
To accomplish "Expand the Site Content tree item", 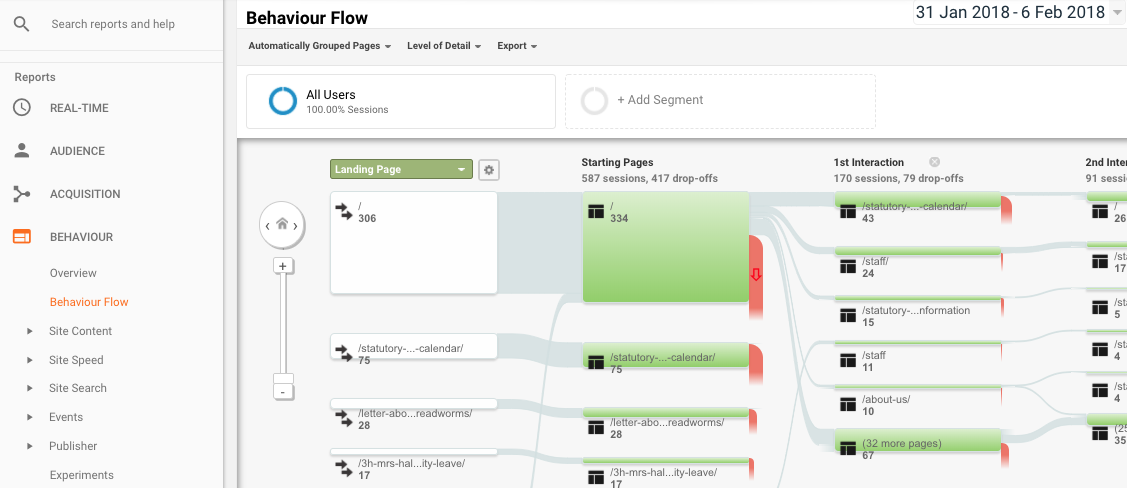I will 29,331.
